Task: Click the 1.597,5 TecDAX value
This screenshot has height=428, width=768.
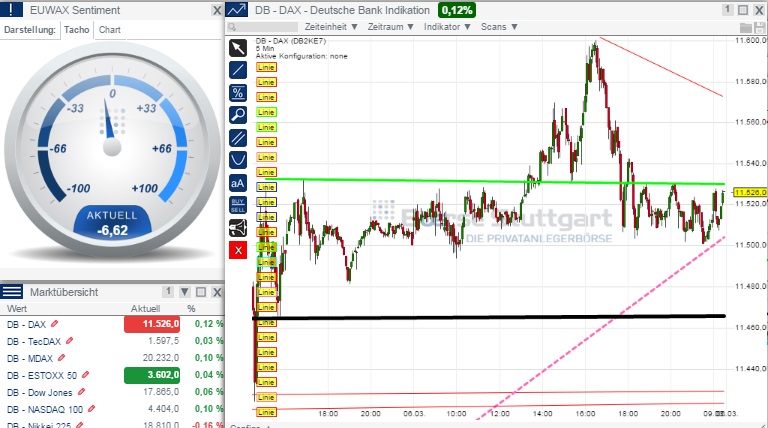Action: pyautogui.click(x=164, y=341)
